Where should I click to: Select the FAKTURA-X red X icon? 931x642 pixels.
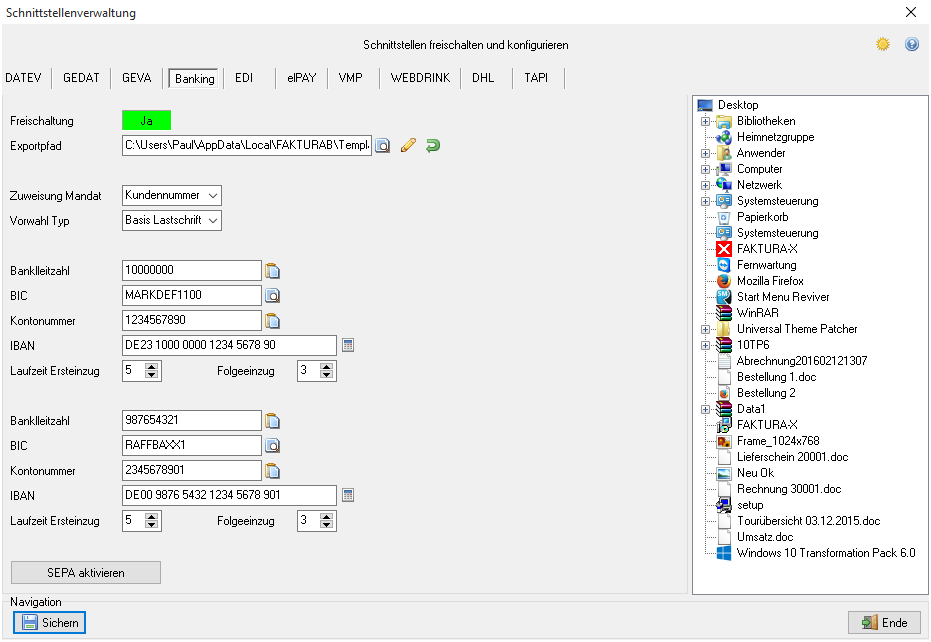pos(724,249)
